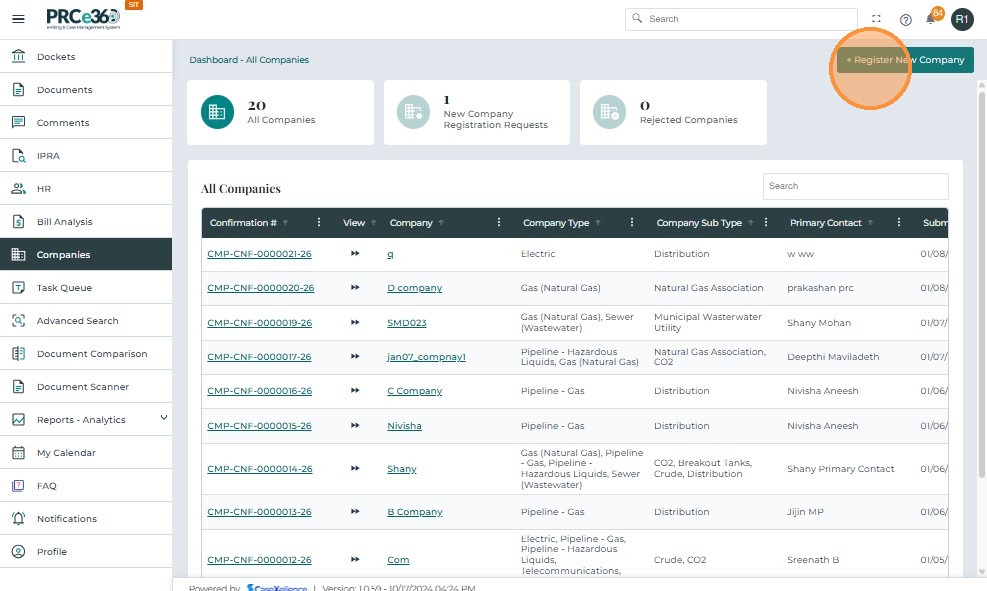This screenshot has height=591, width=987.
Task: Click view arrow icon for D company
Action: coord(355,288)
